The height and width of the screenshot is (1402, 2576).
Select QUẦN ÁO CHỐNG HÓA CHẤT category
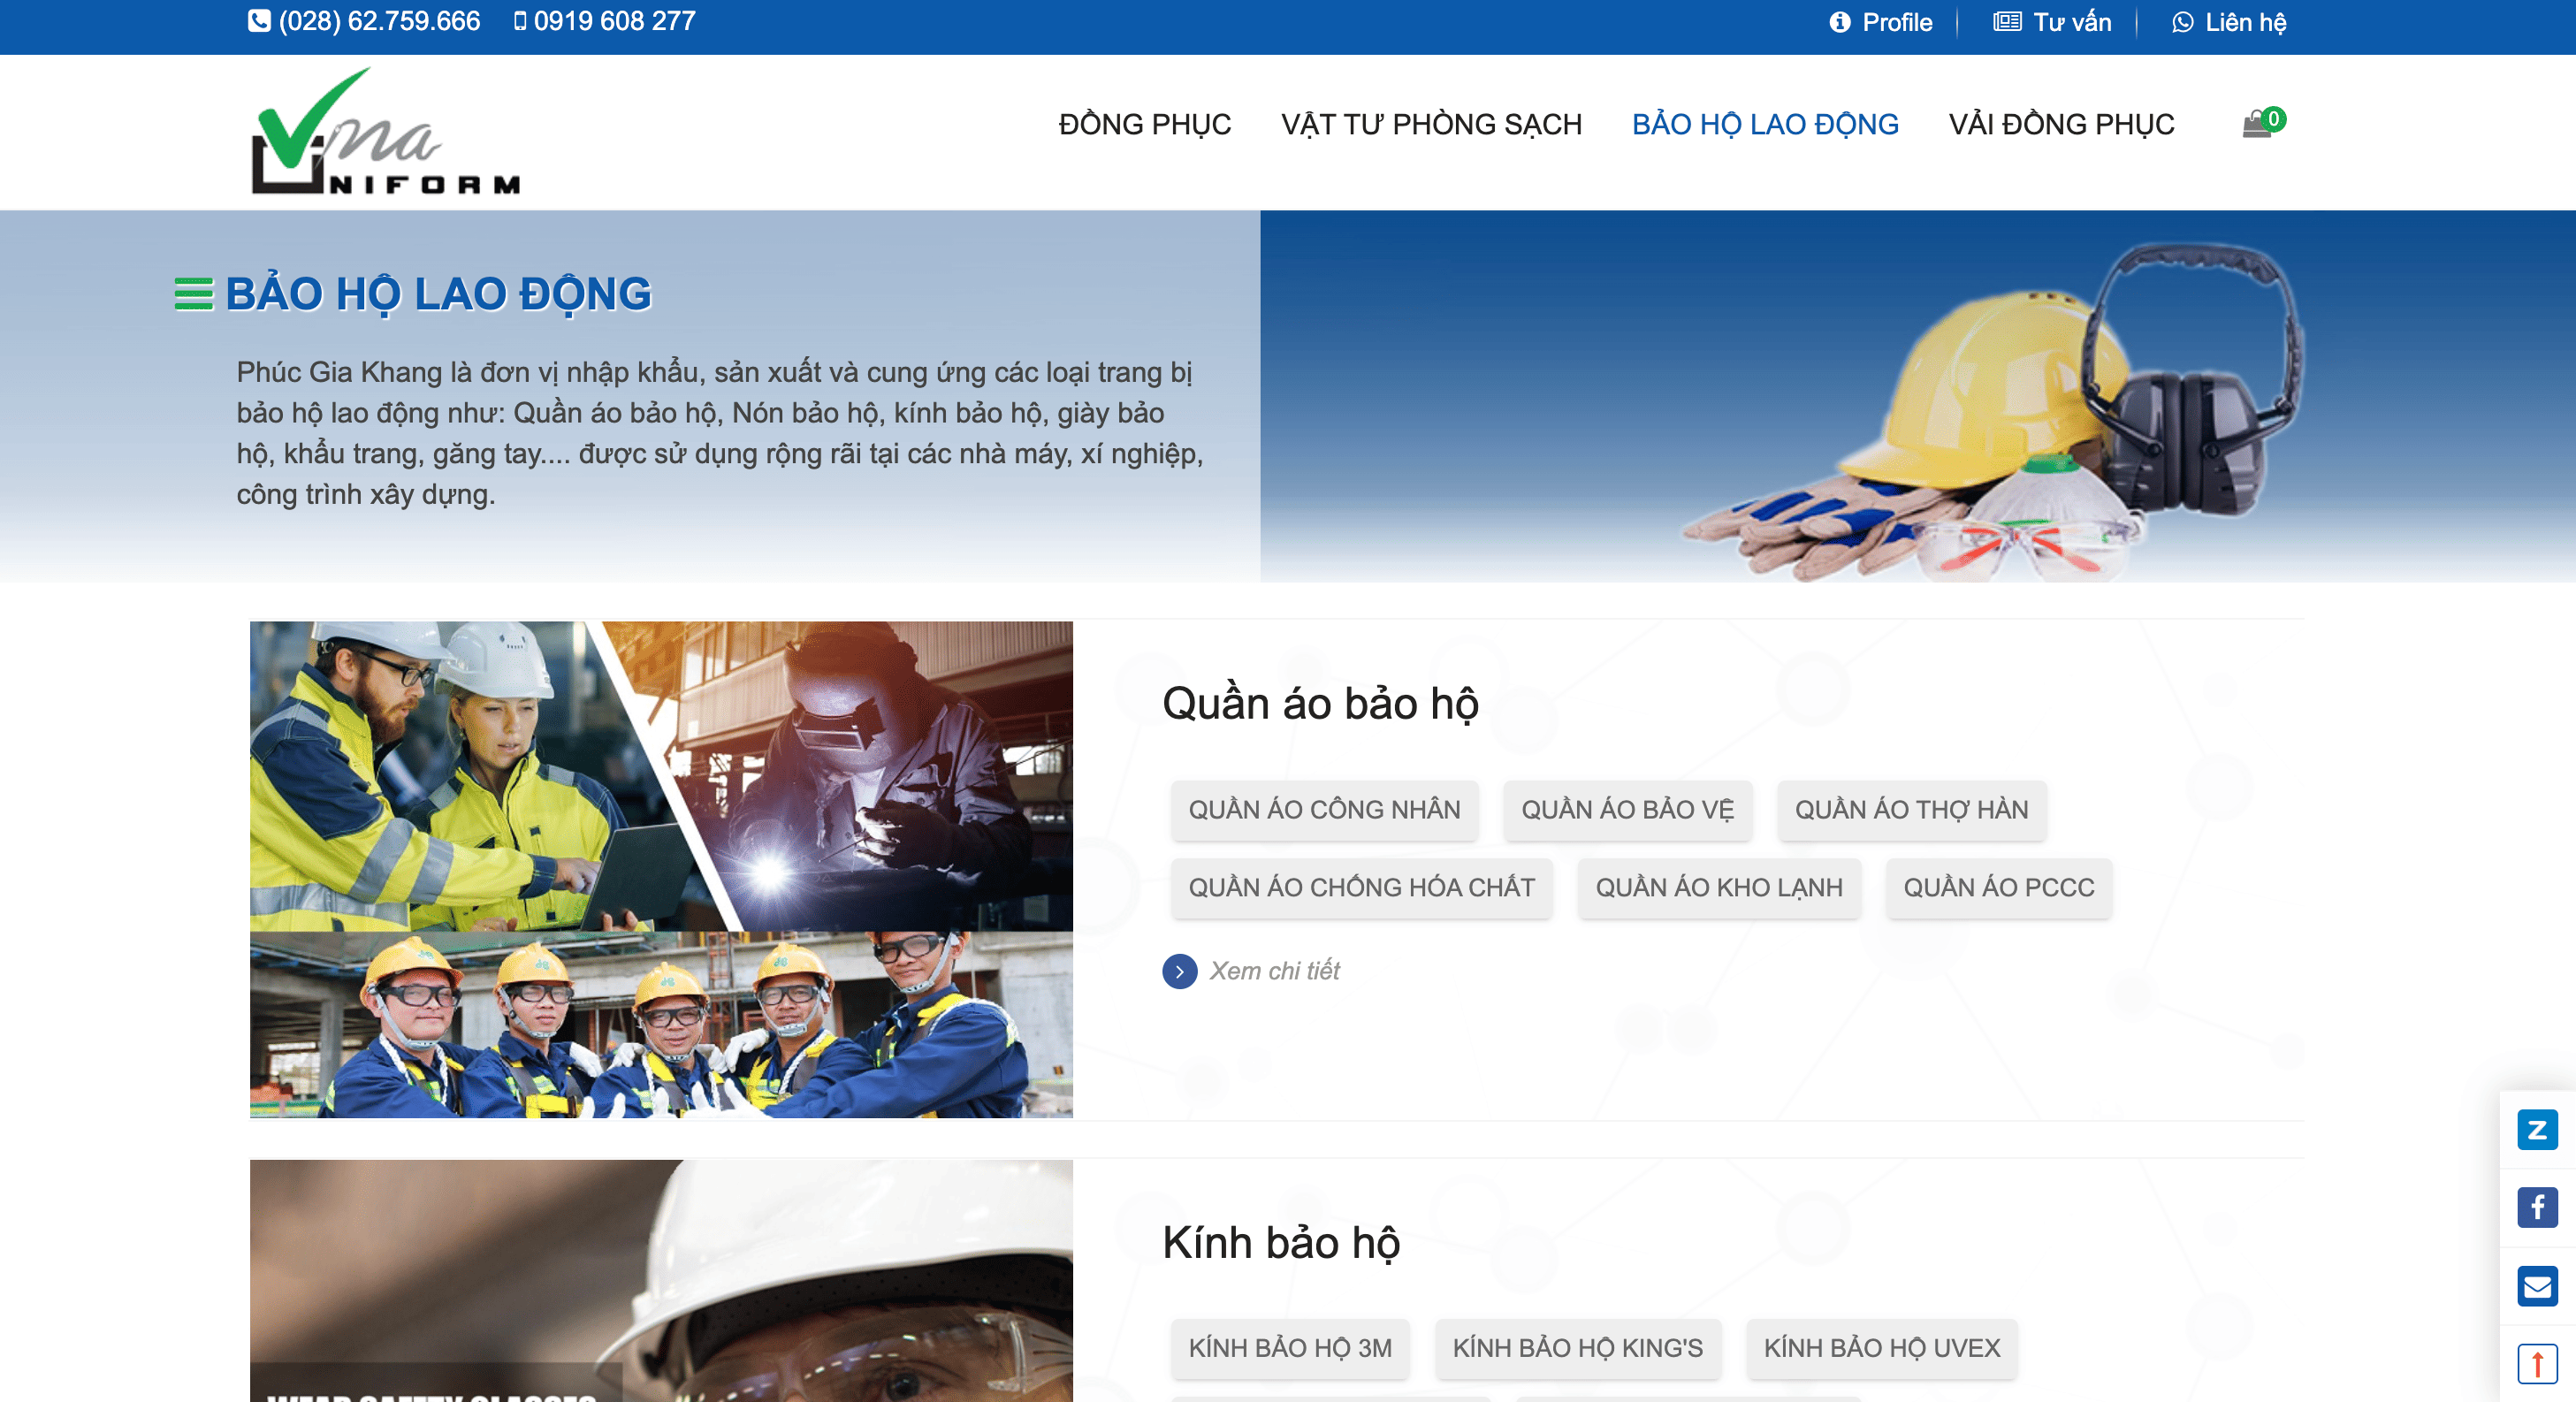tap(1361, 888)
